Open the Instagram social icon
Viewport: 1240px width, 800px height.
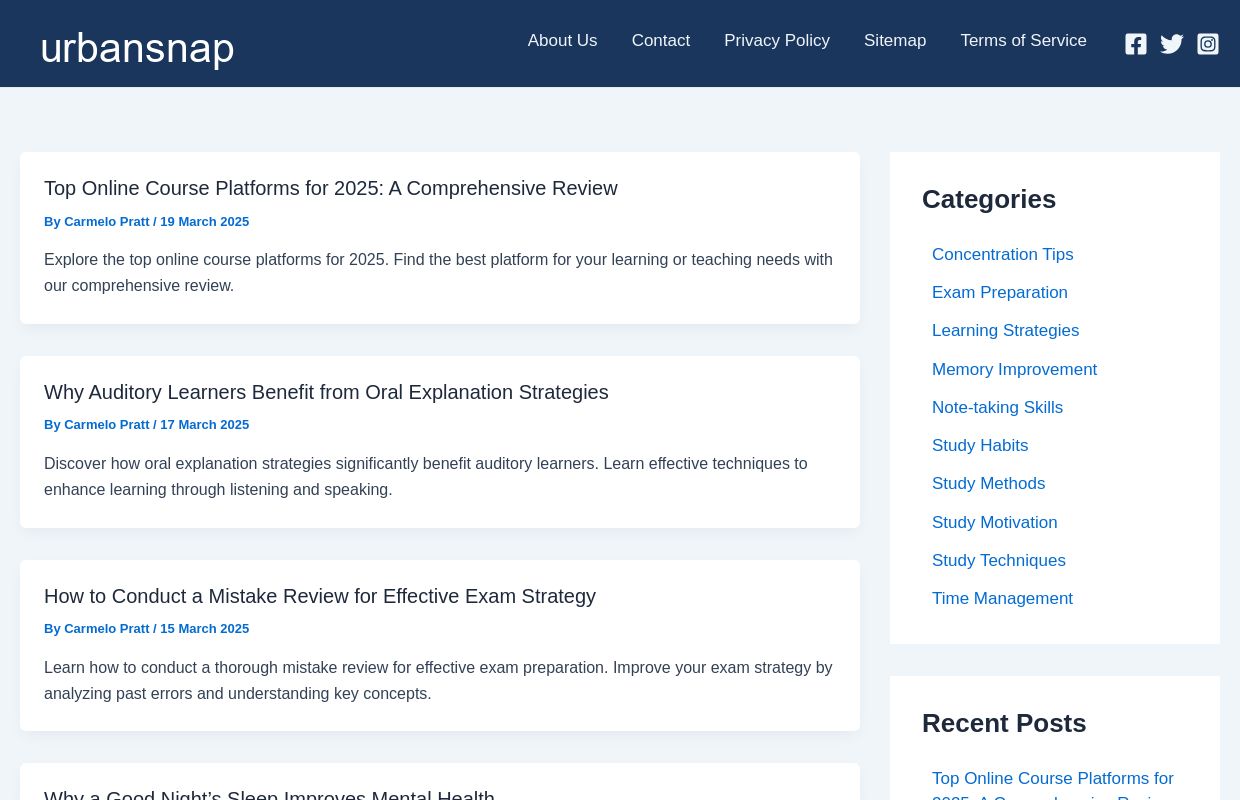click(x=1208, y=44)
